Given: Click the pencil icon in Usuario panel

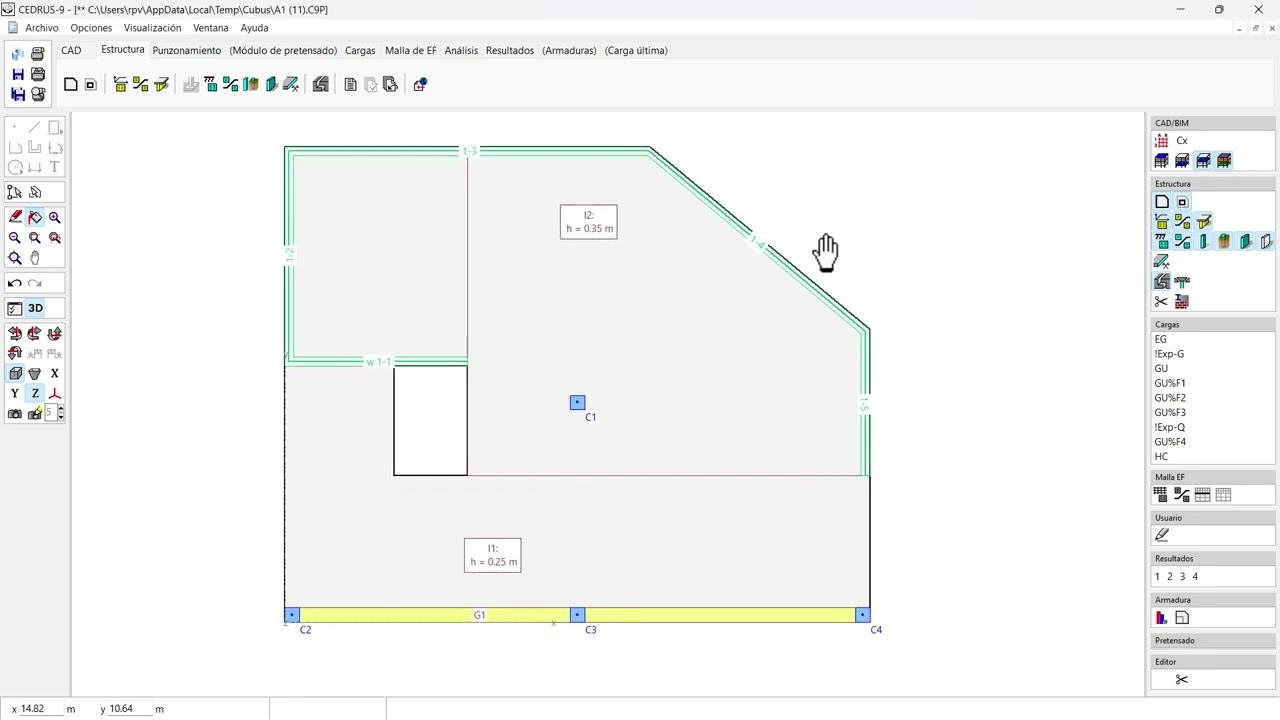Looking at the screenshot, I should [x=1162, y=535].
